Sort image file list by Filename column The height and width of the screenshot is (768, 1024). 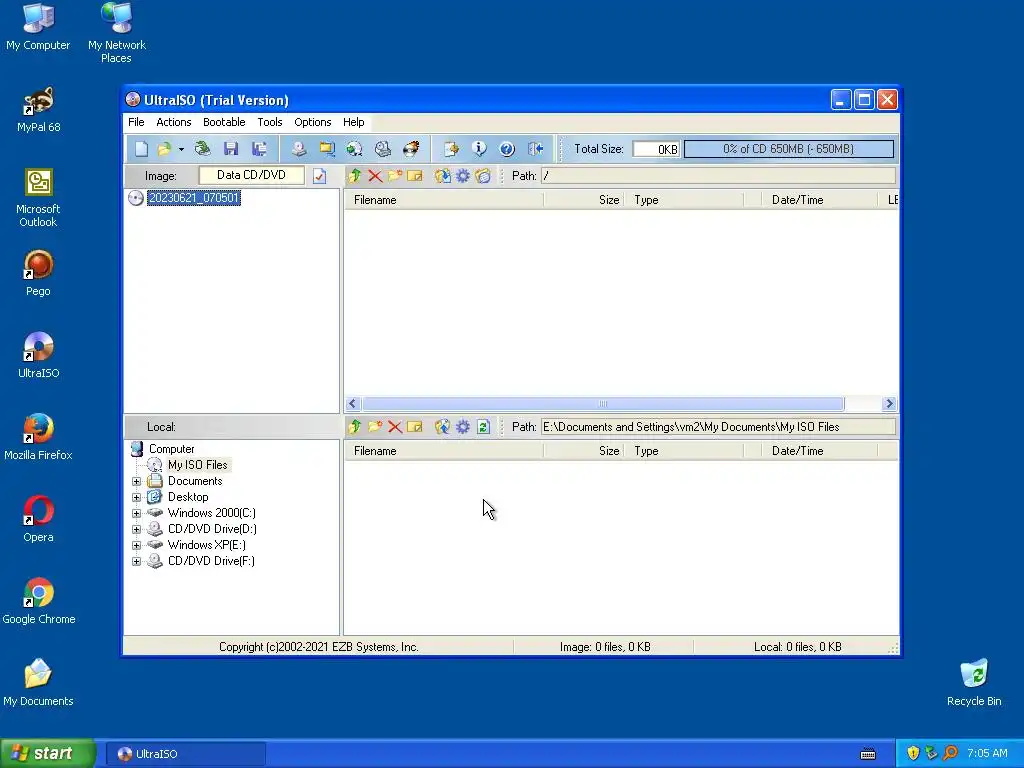(444, 200)
